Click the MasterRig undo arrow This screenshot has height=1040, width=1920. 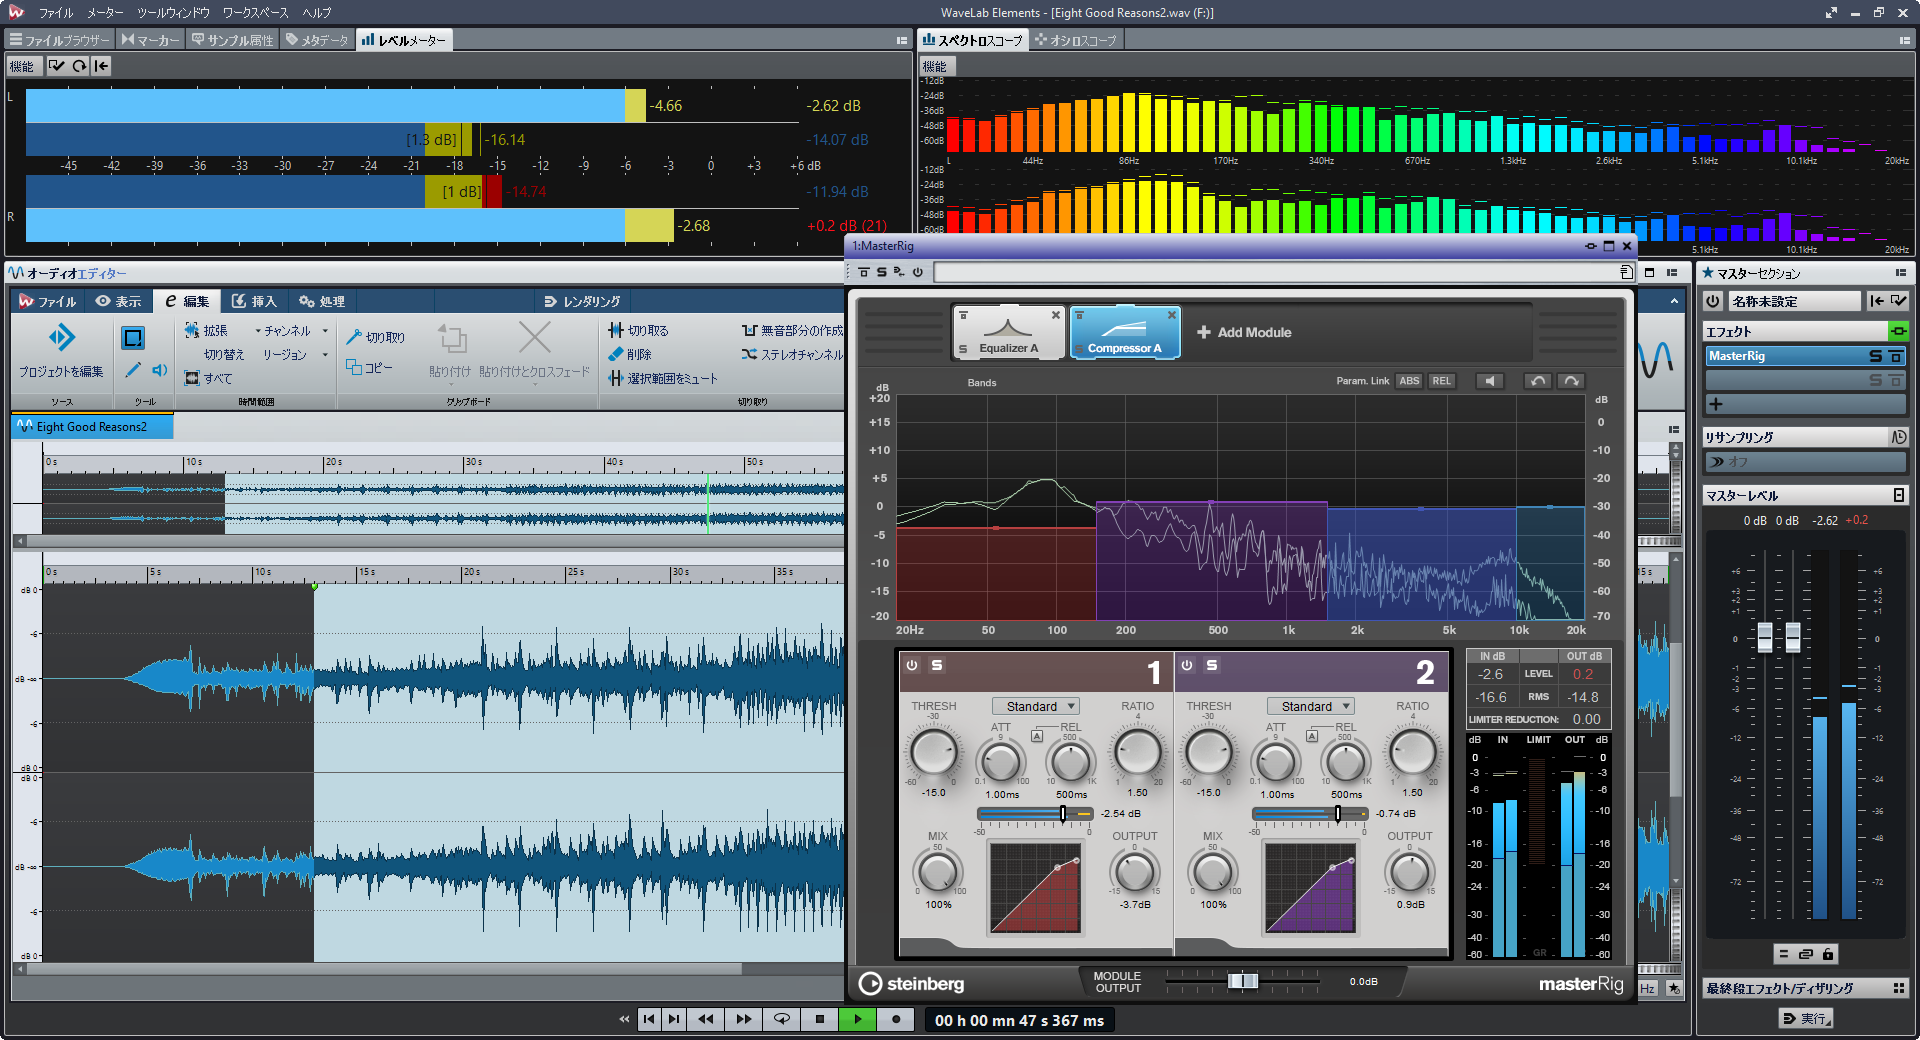[1538, 381]
